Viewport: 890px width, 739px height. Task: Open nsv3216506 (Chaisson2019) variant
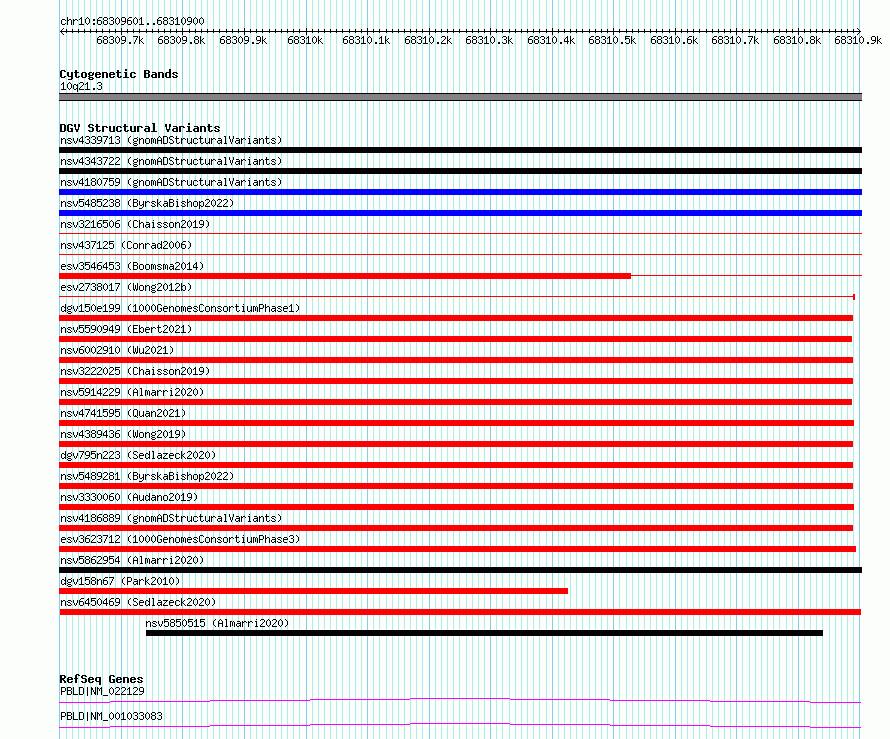point(135,224)
